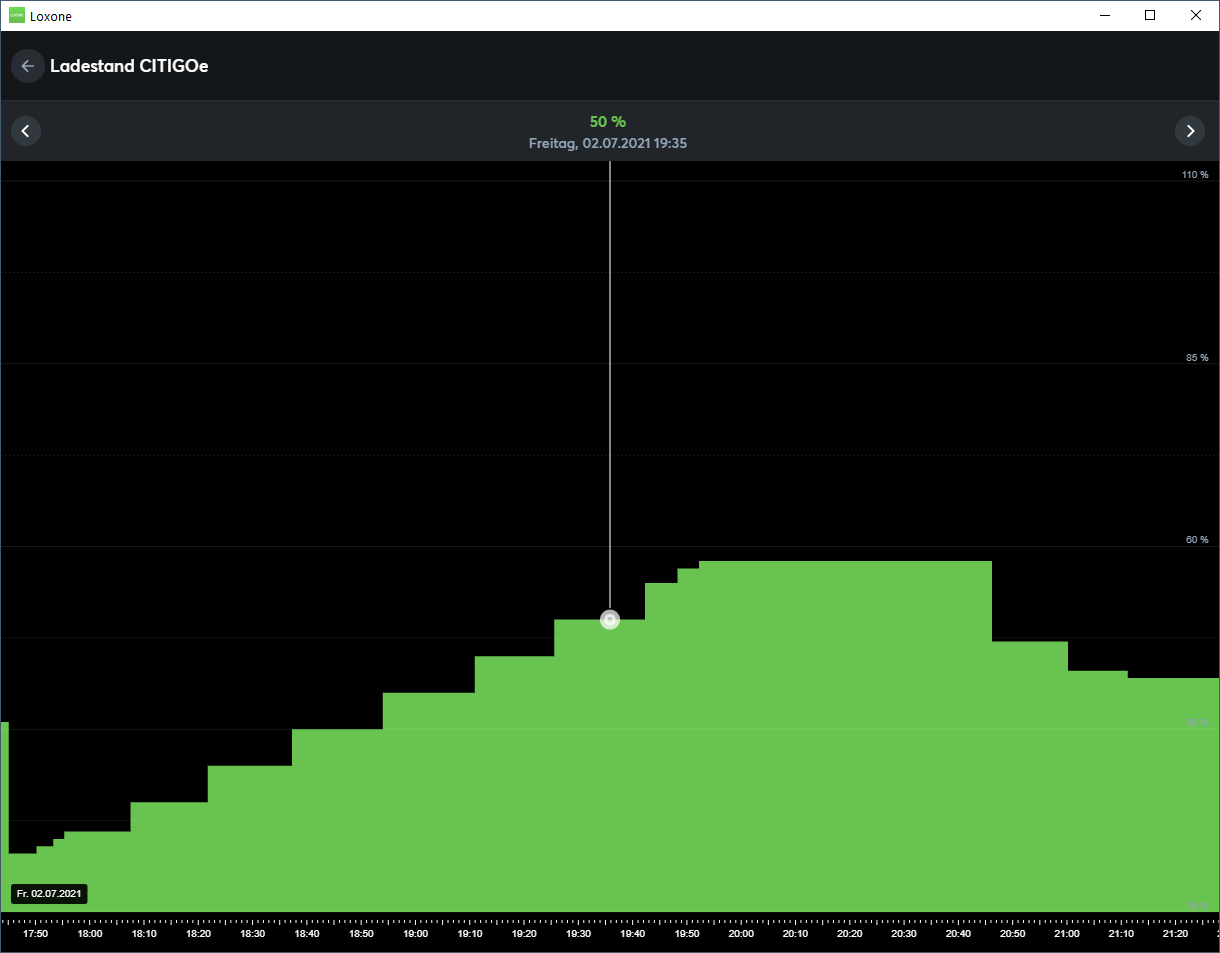Image resolution: width=1220 pixels, height=953 pixels.
Task: Click the 18:00 time axis label
Action: tap(90, 934)
